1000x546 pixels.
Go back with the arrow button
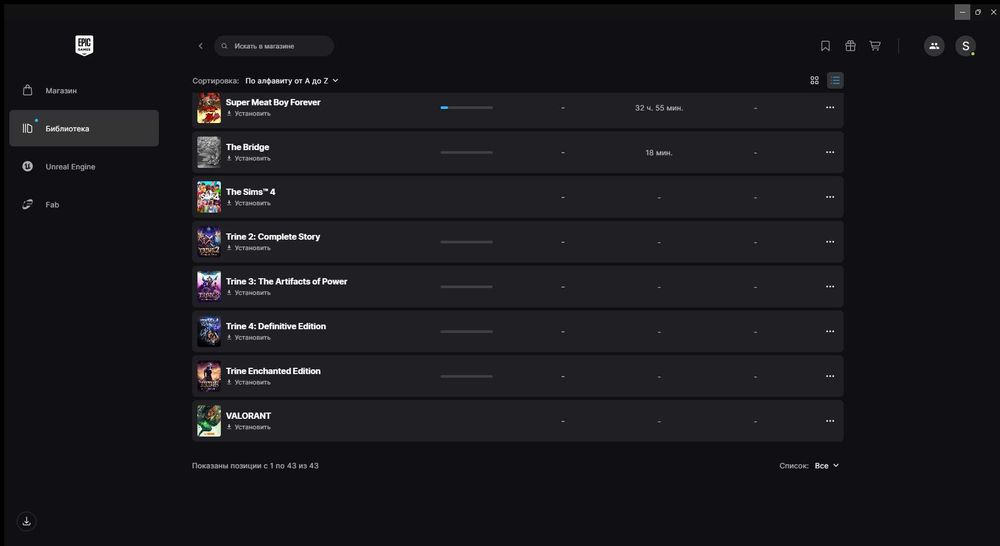[200, 46]
